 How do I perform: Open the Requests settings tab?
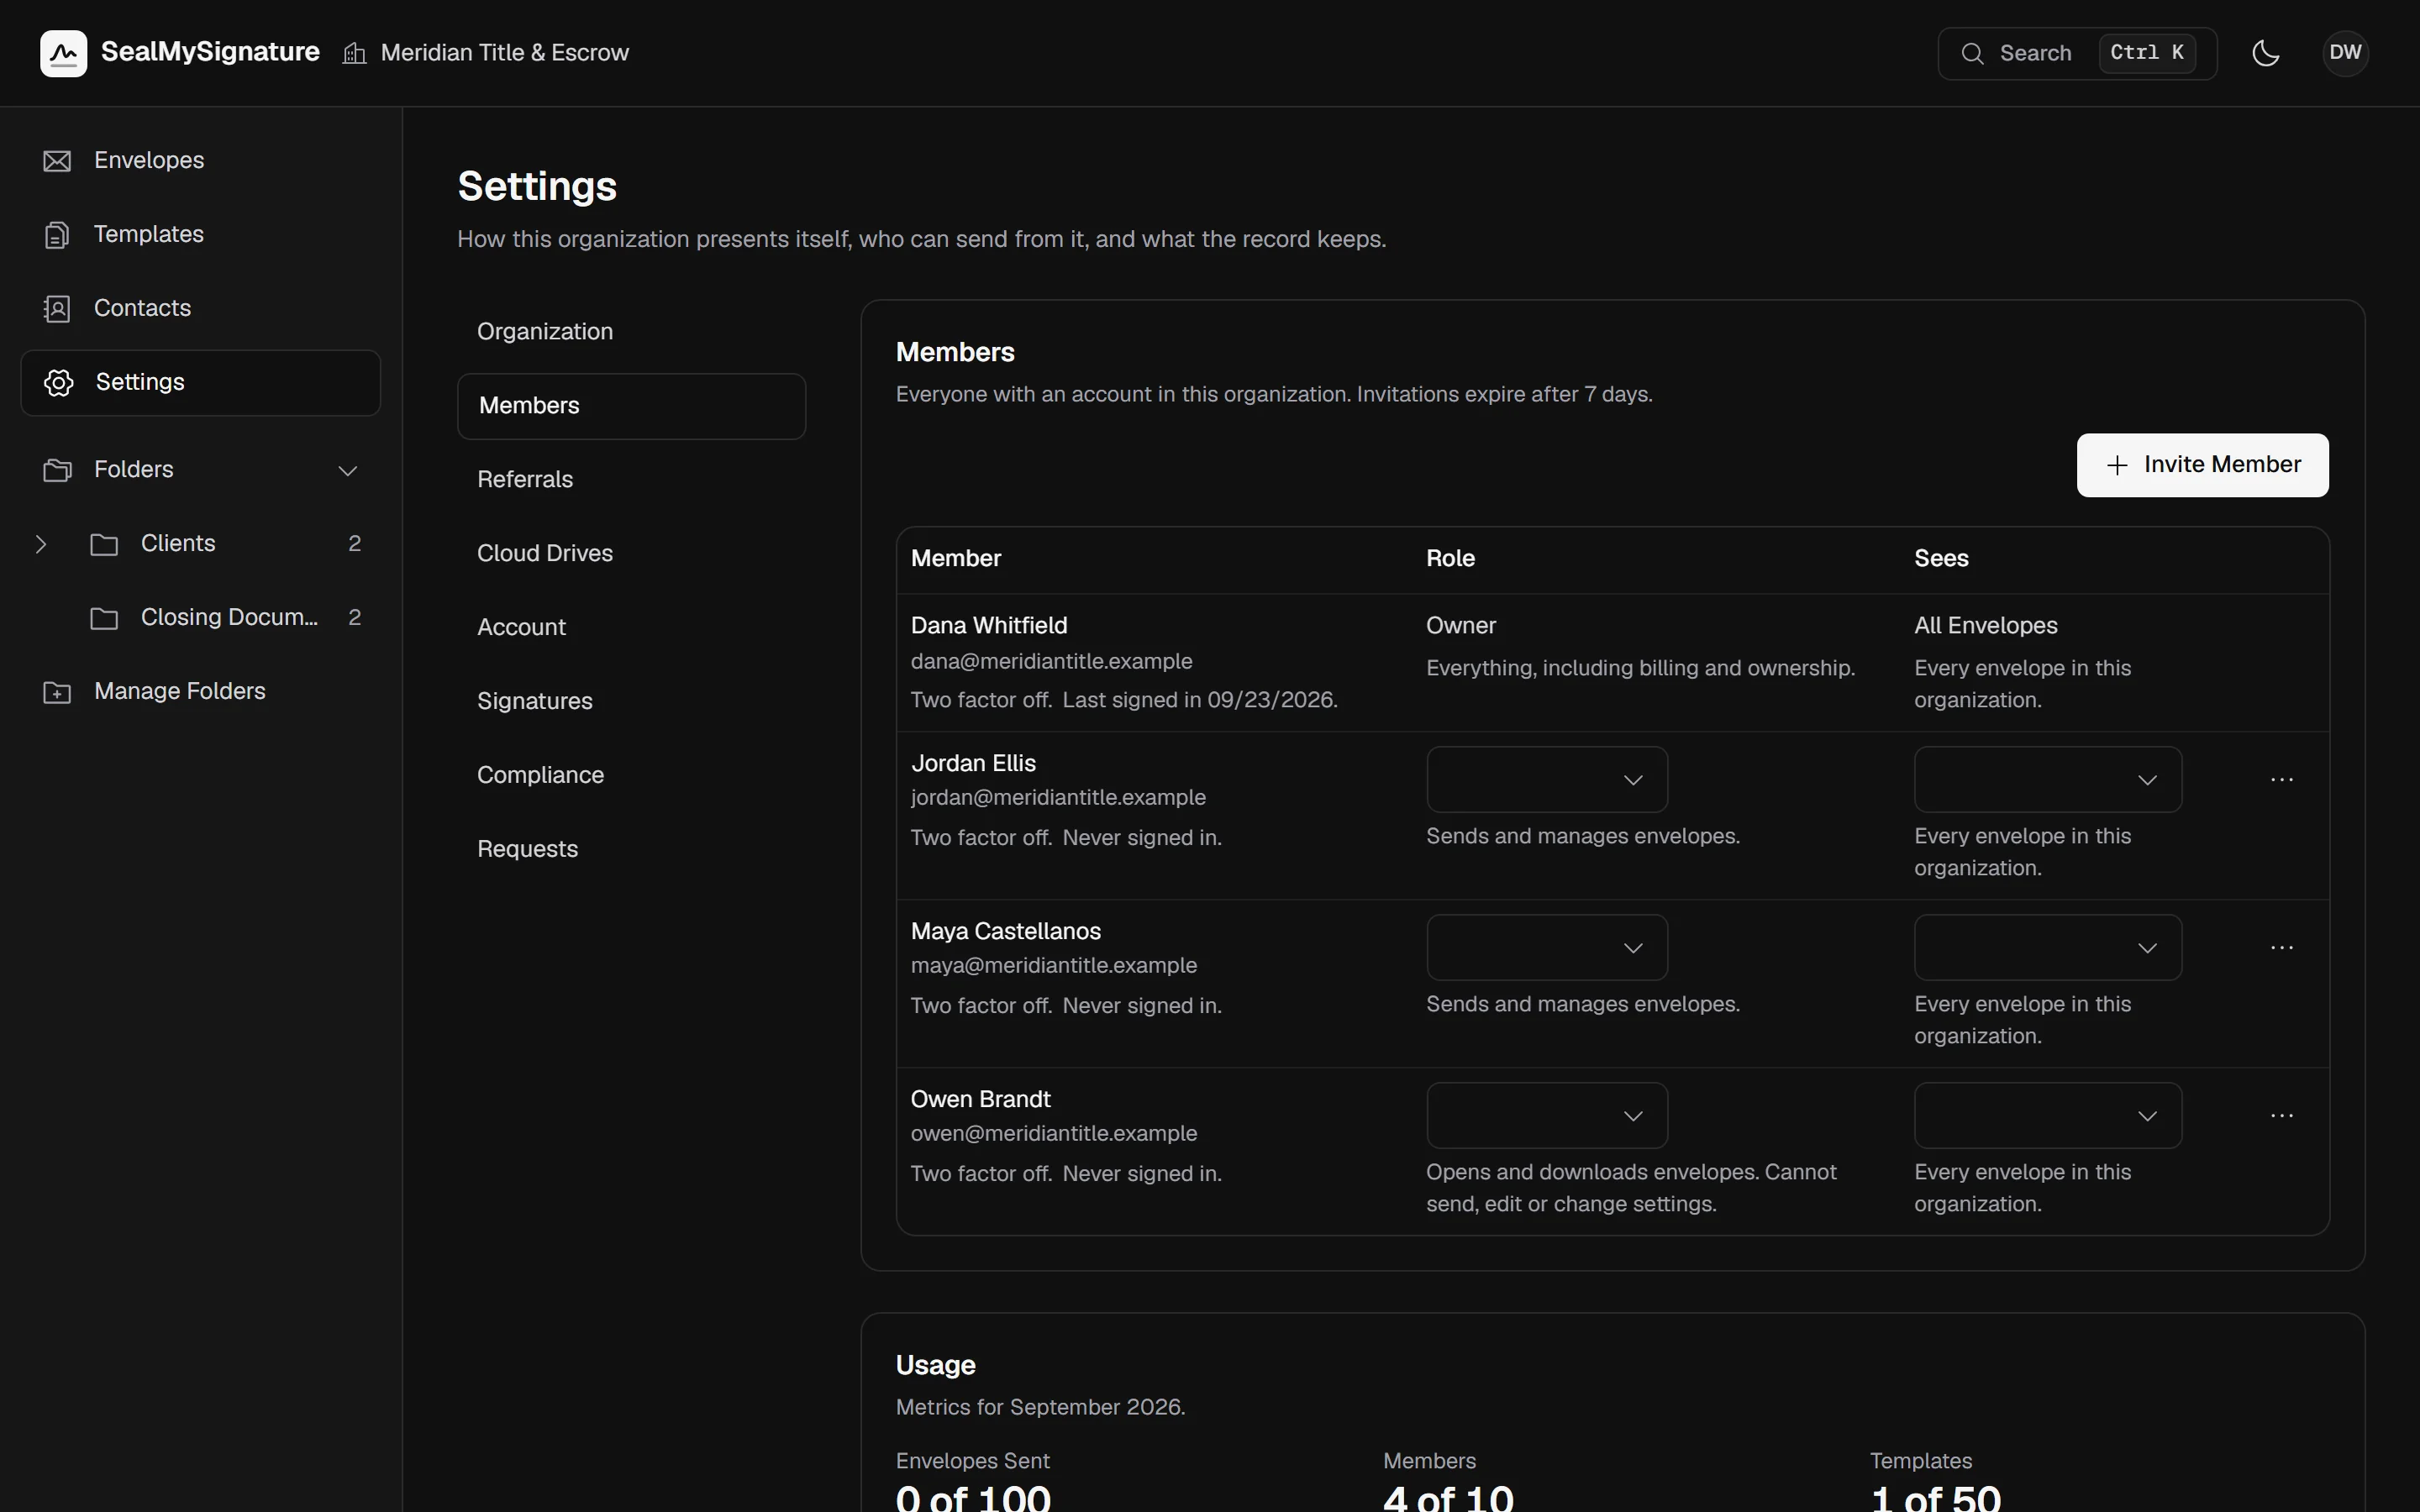[x=632, y=850]
